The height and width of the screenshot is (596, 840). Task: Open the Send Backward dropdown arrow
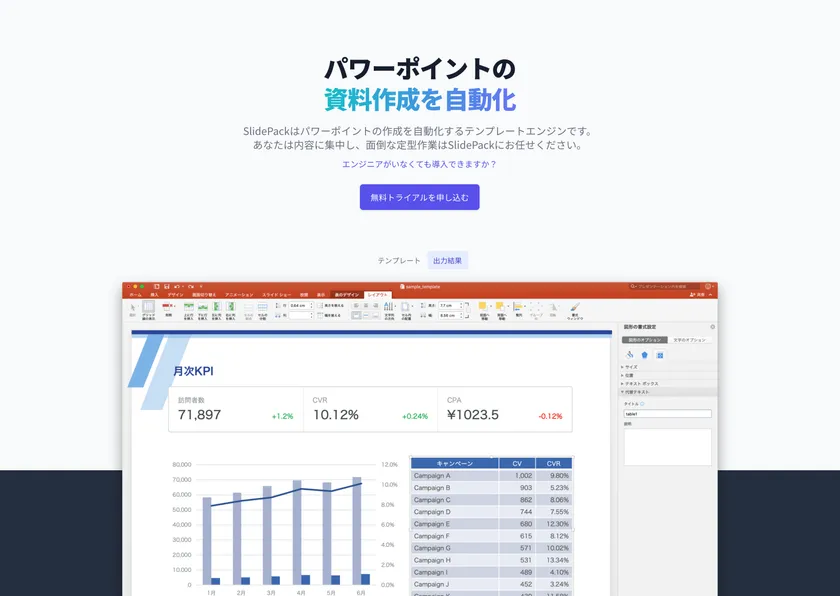(508, 306)
